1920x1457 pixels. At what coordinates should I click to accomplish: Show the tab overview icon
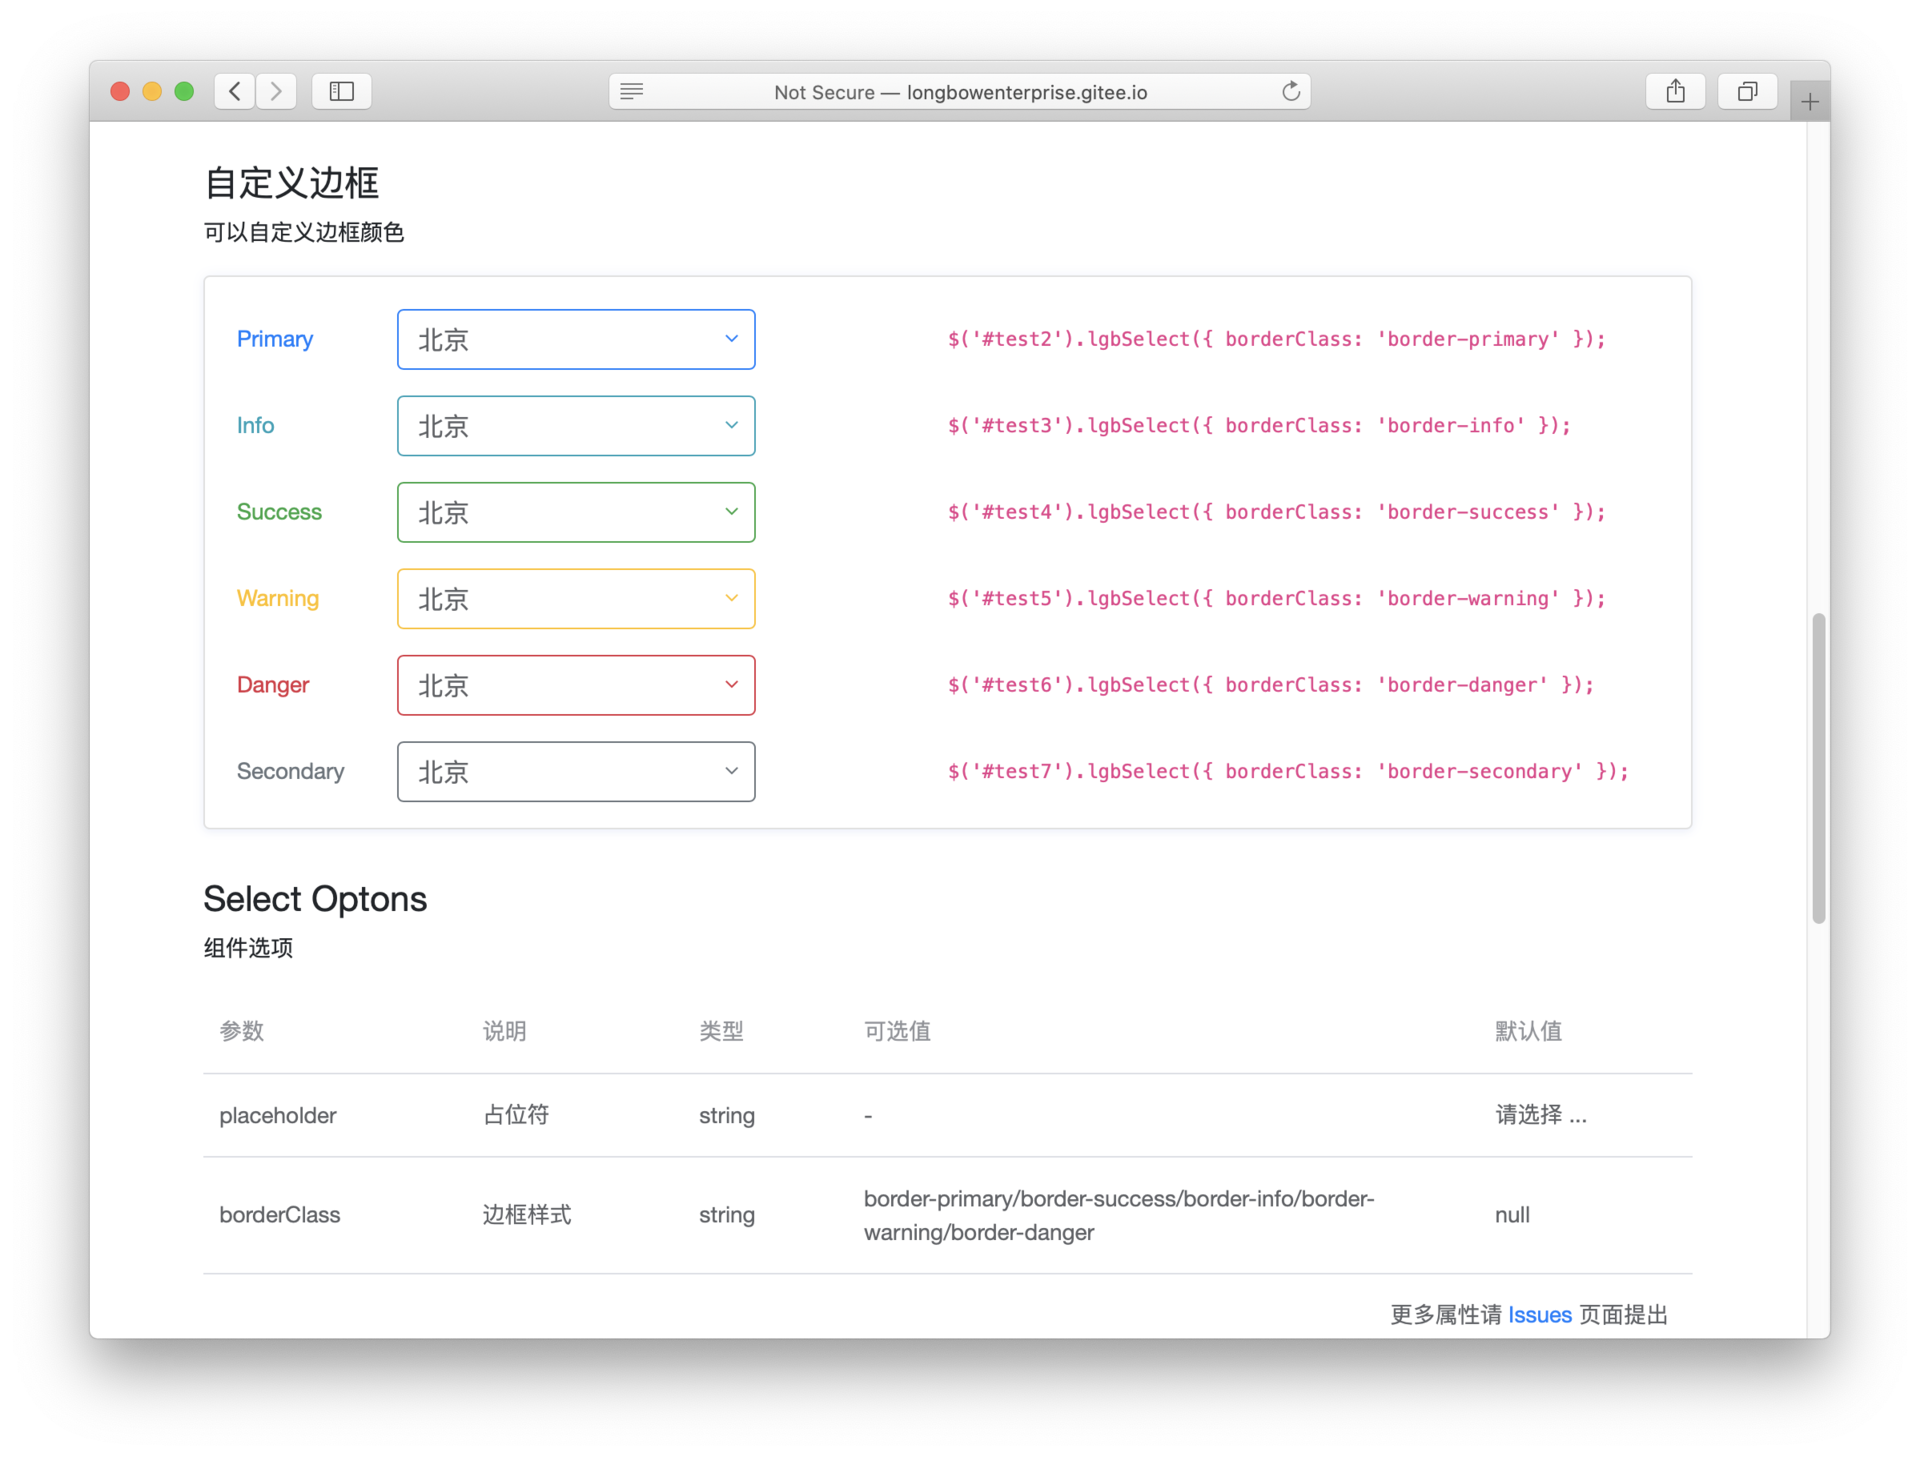coord(1747,92)
